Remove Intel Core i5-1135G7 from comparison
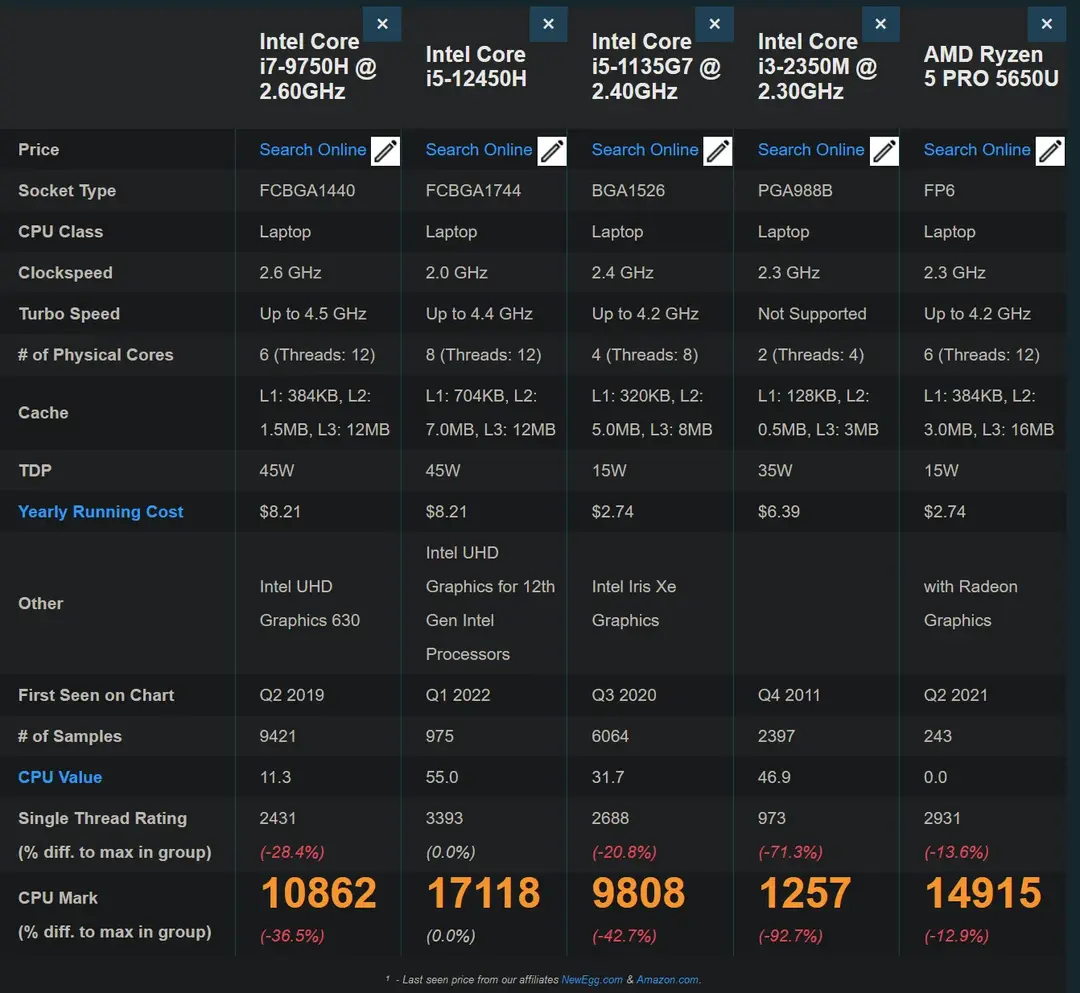 714,23
